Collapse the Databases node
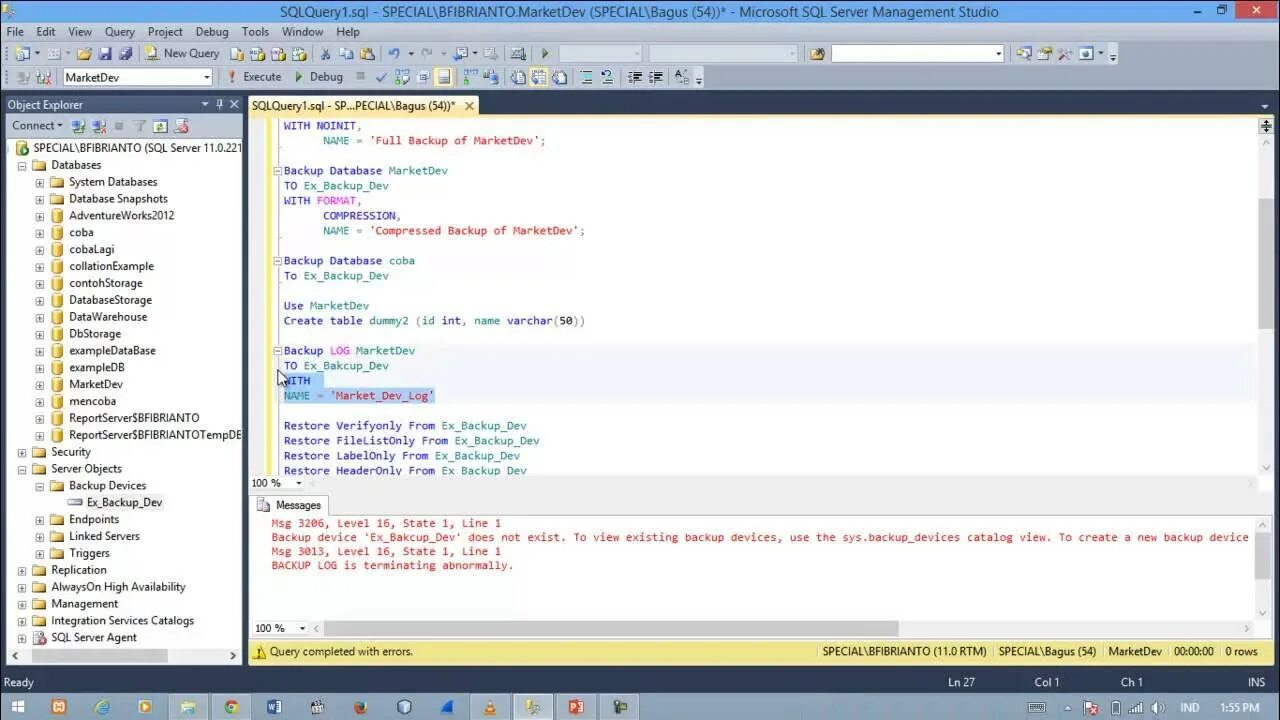 [x=22, y=165]
